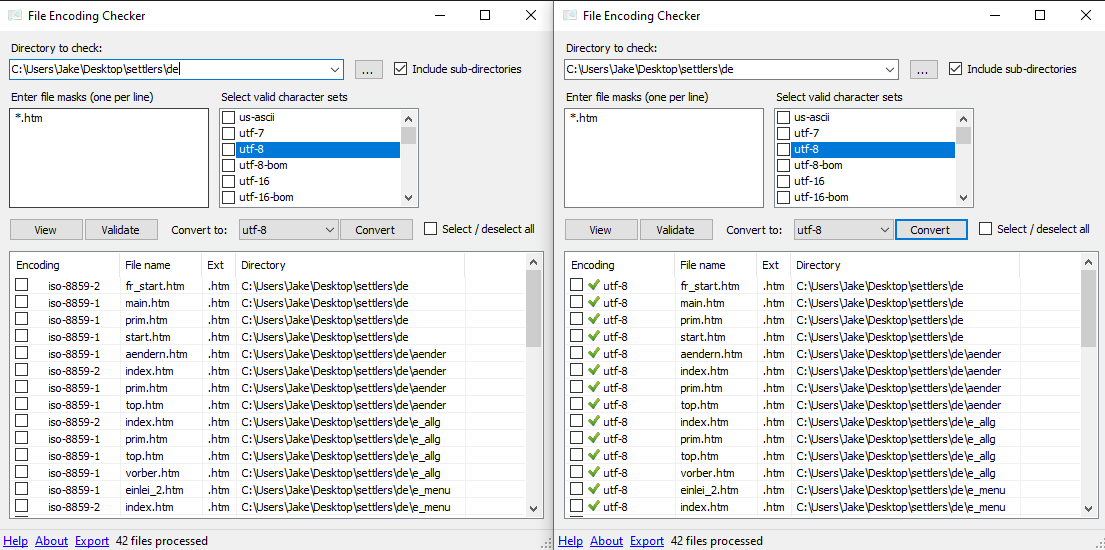Click the Validate button in right window
The image size is (1105, 550).
(675, 230)
